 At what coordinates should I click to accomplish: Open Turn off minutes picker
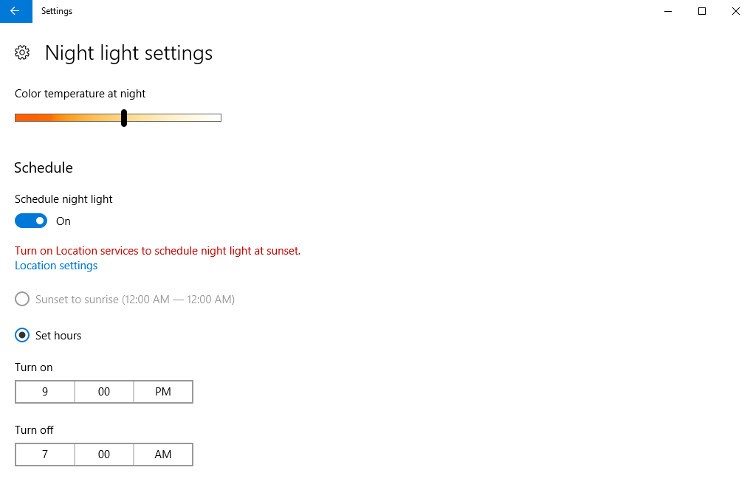(104, 454)
